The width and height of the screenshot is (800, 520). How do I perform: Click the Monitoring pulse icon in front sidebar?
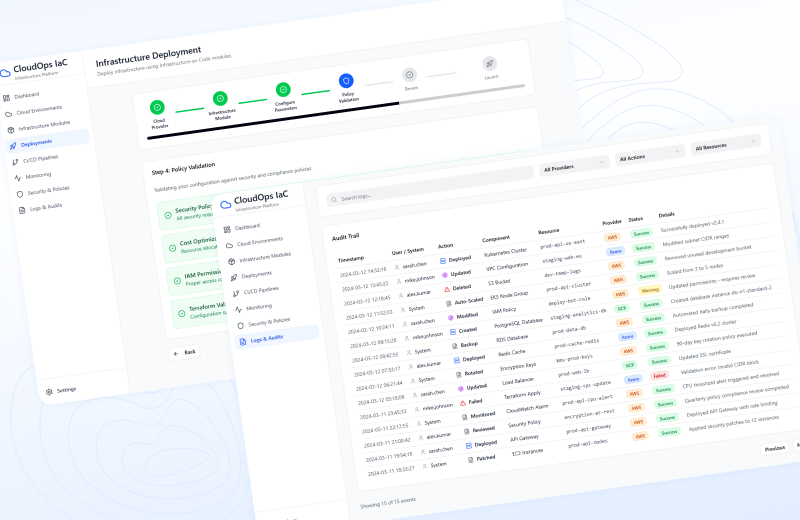[238, 308]
